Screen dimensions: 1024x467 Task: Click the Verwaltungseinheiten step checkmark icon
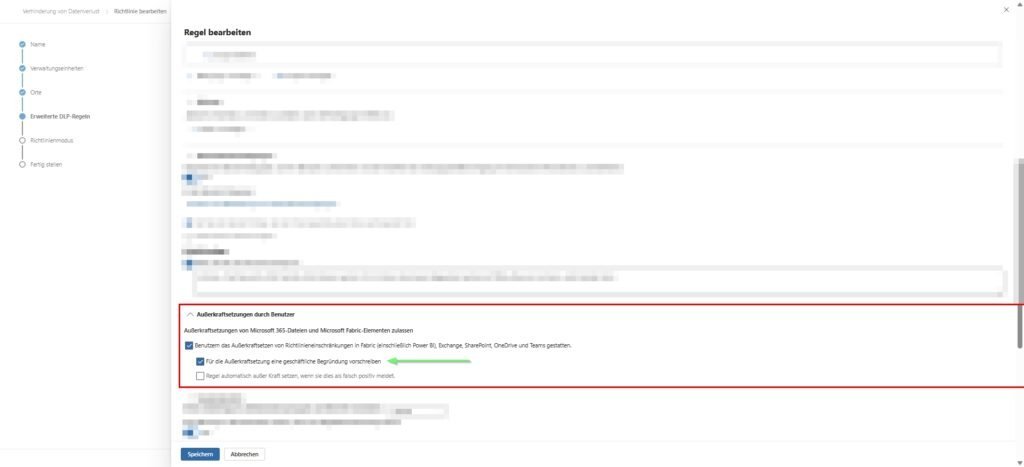click(x=22, y=69)
